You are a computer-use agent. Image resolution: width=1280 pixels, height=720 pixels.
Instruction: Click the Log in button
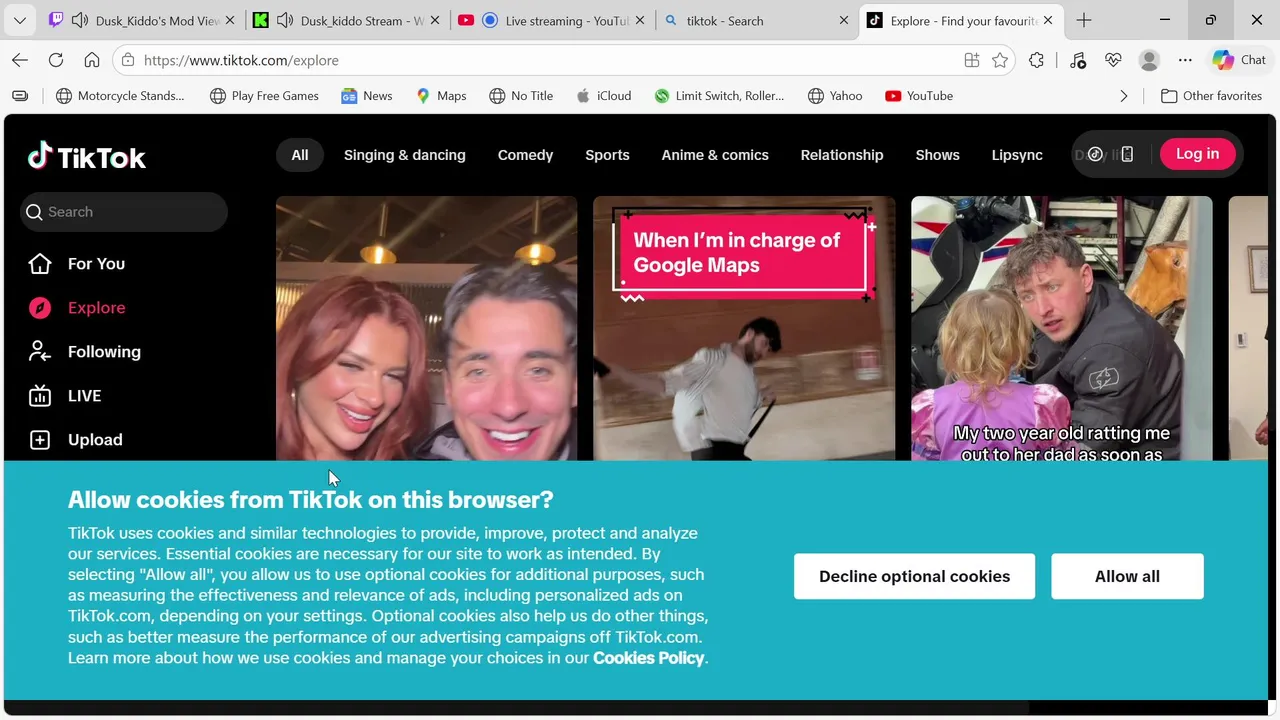[x=1197, y=154]
